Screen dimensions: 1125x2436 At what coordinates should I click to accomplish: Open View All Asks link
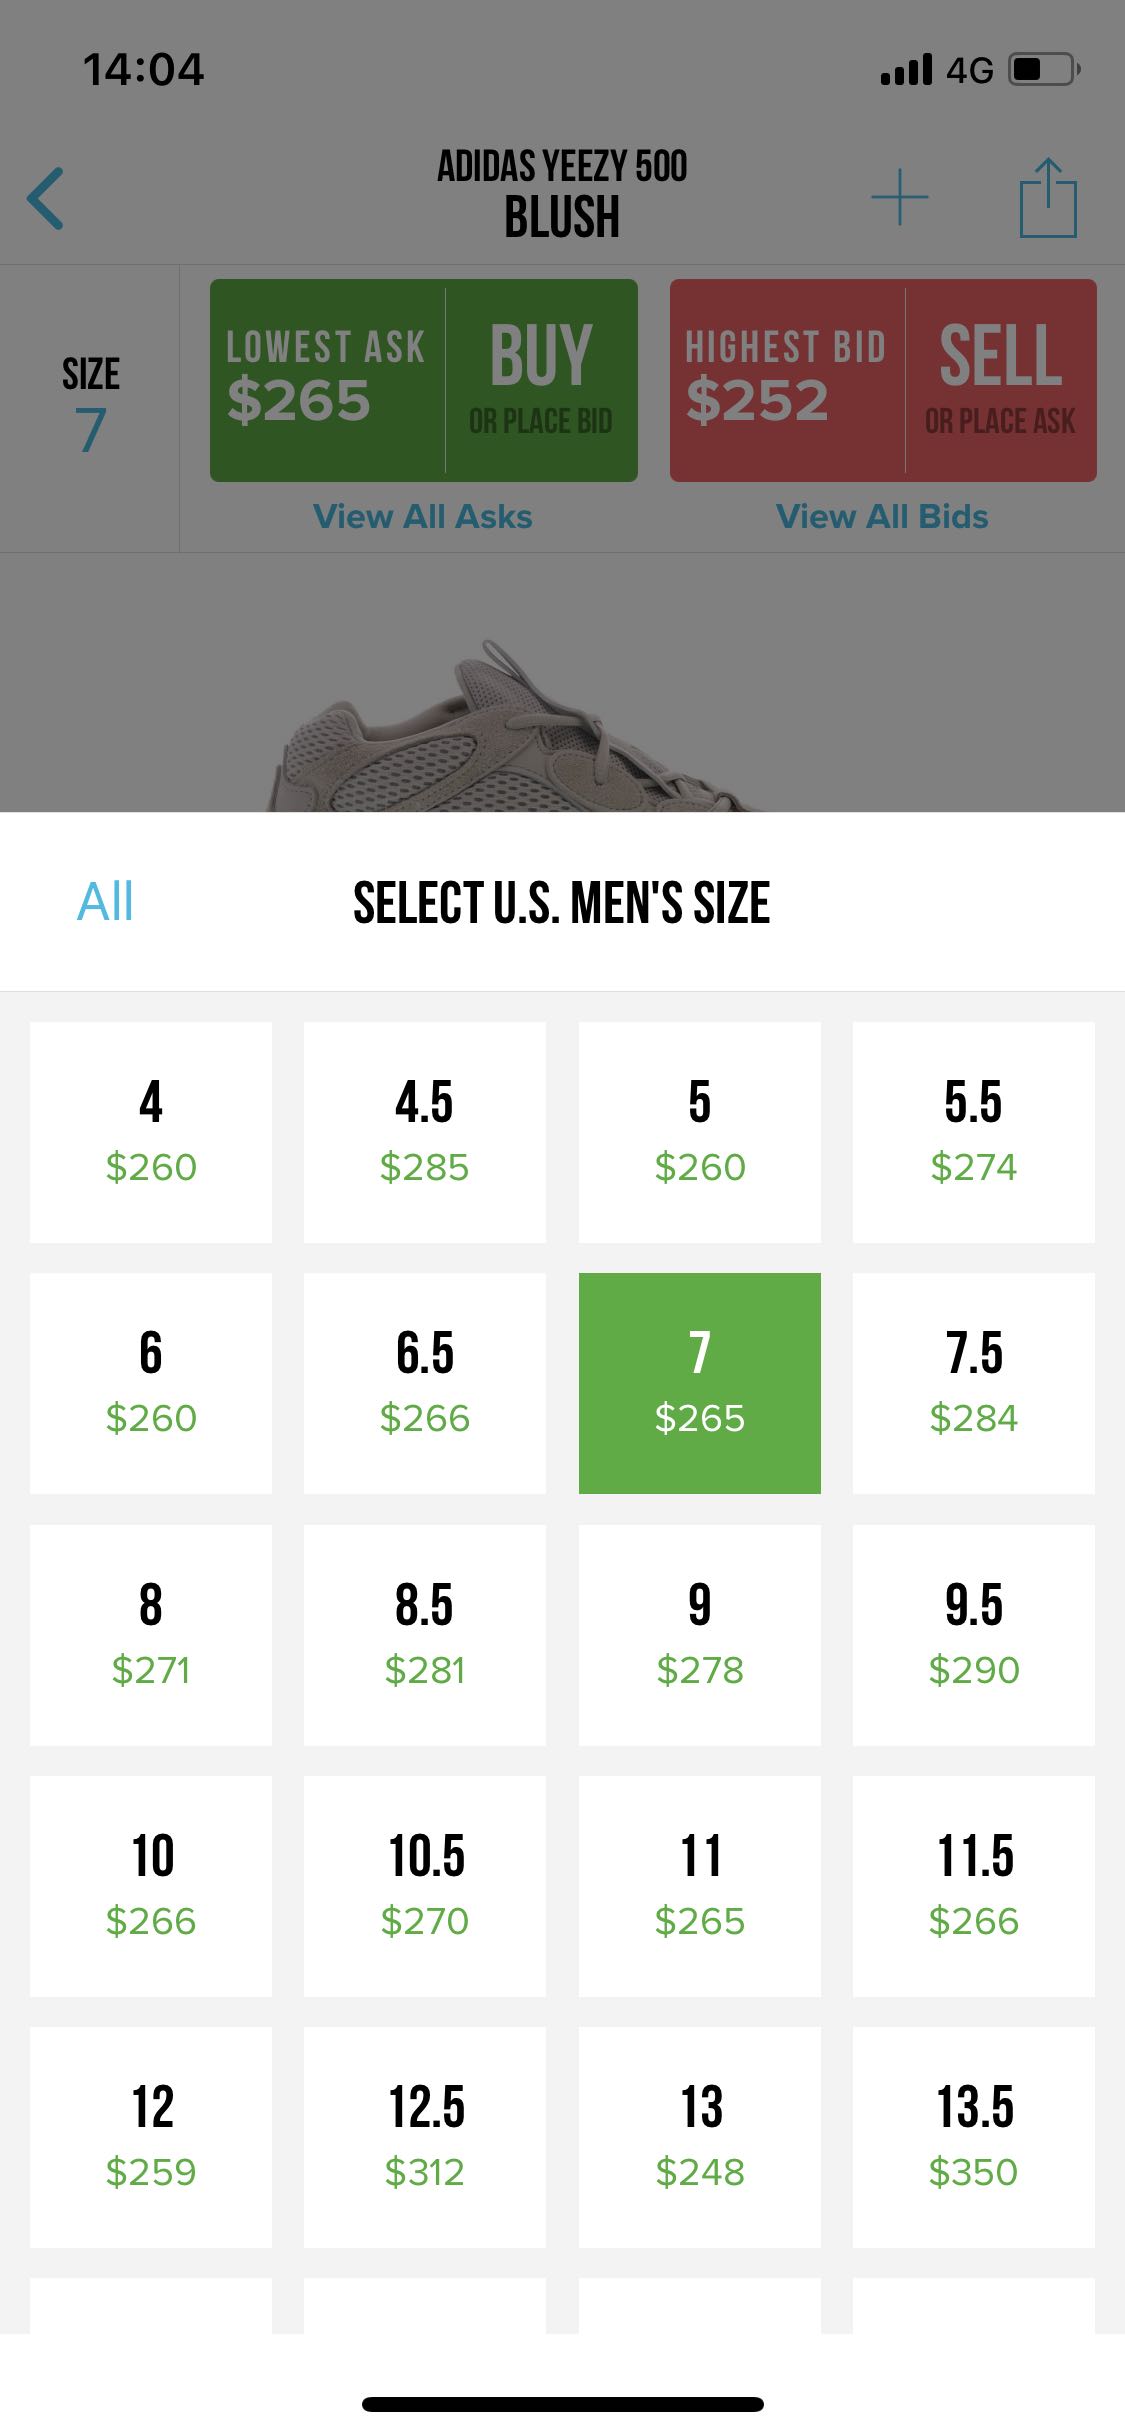pyautogui.click(x=423, y=517)
